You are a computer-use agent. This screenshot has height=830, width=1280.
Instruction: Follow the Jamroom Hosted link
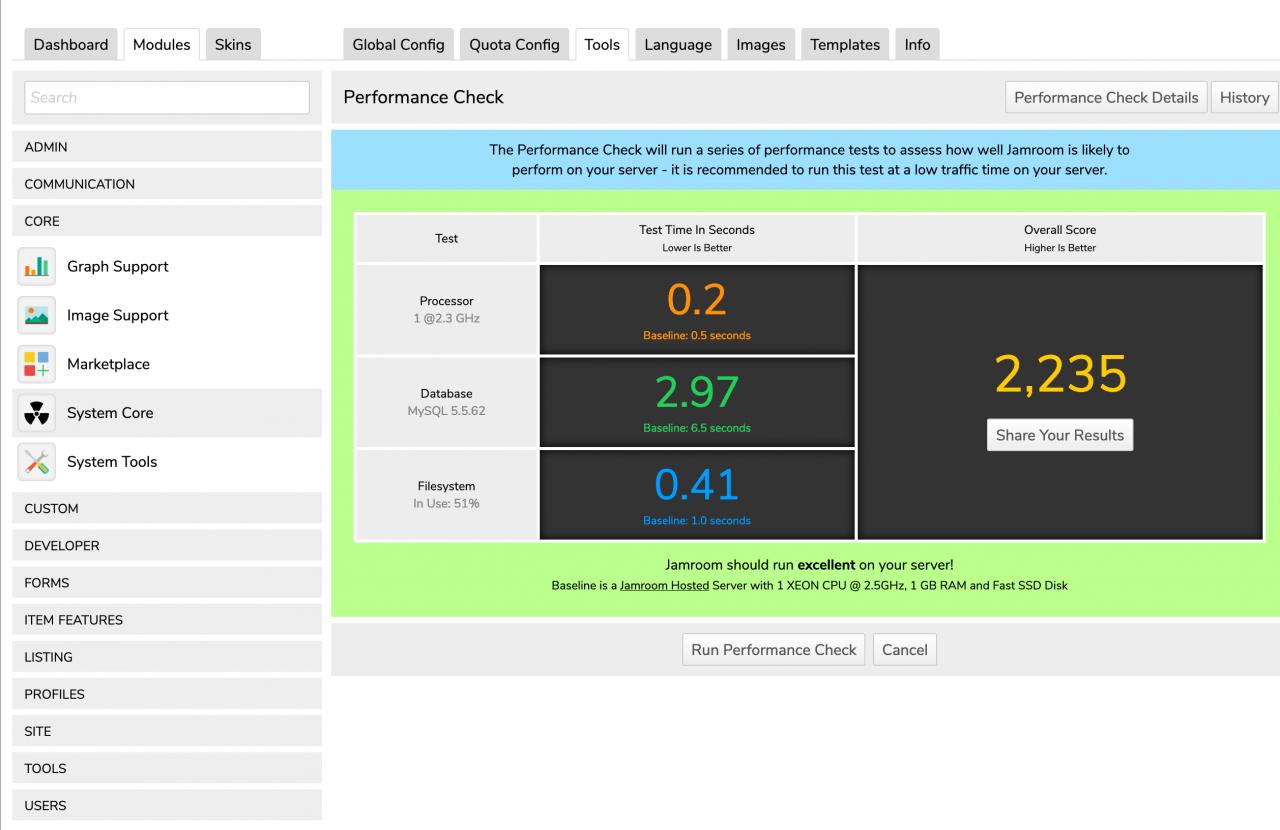tap(664, 585)
